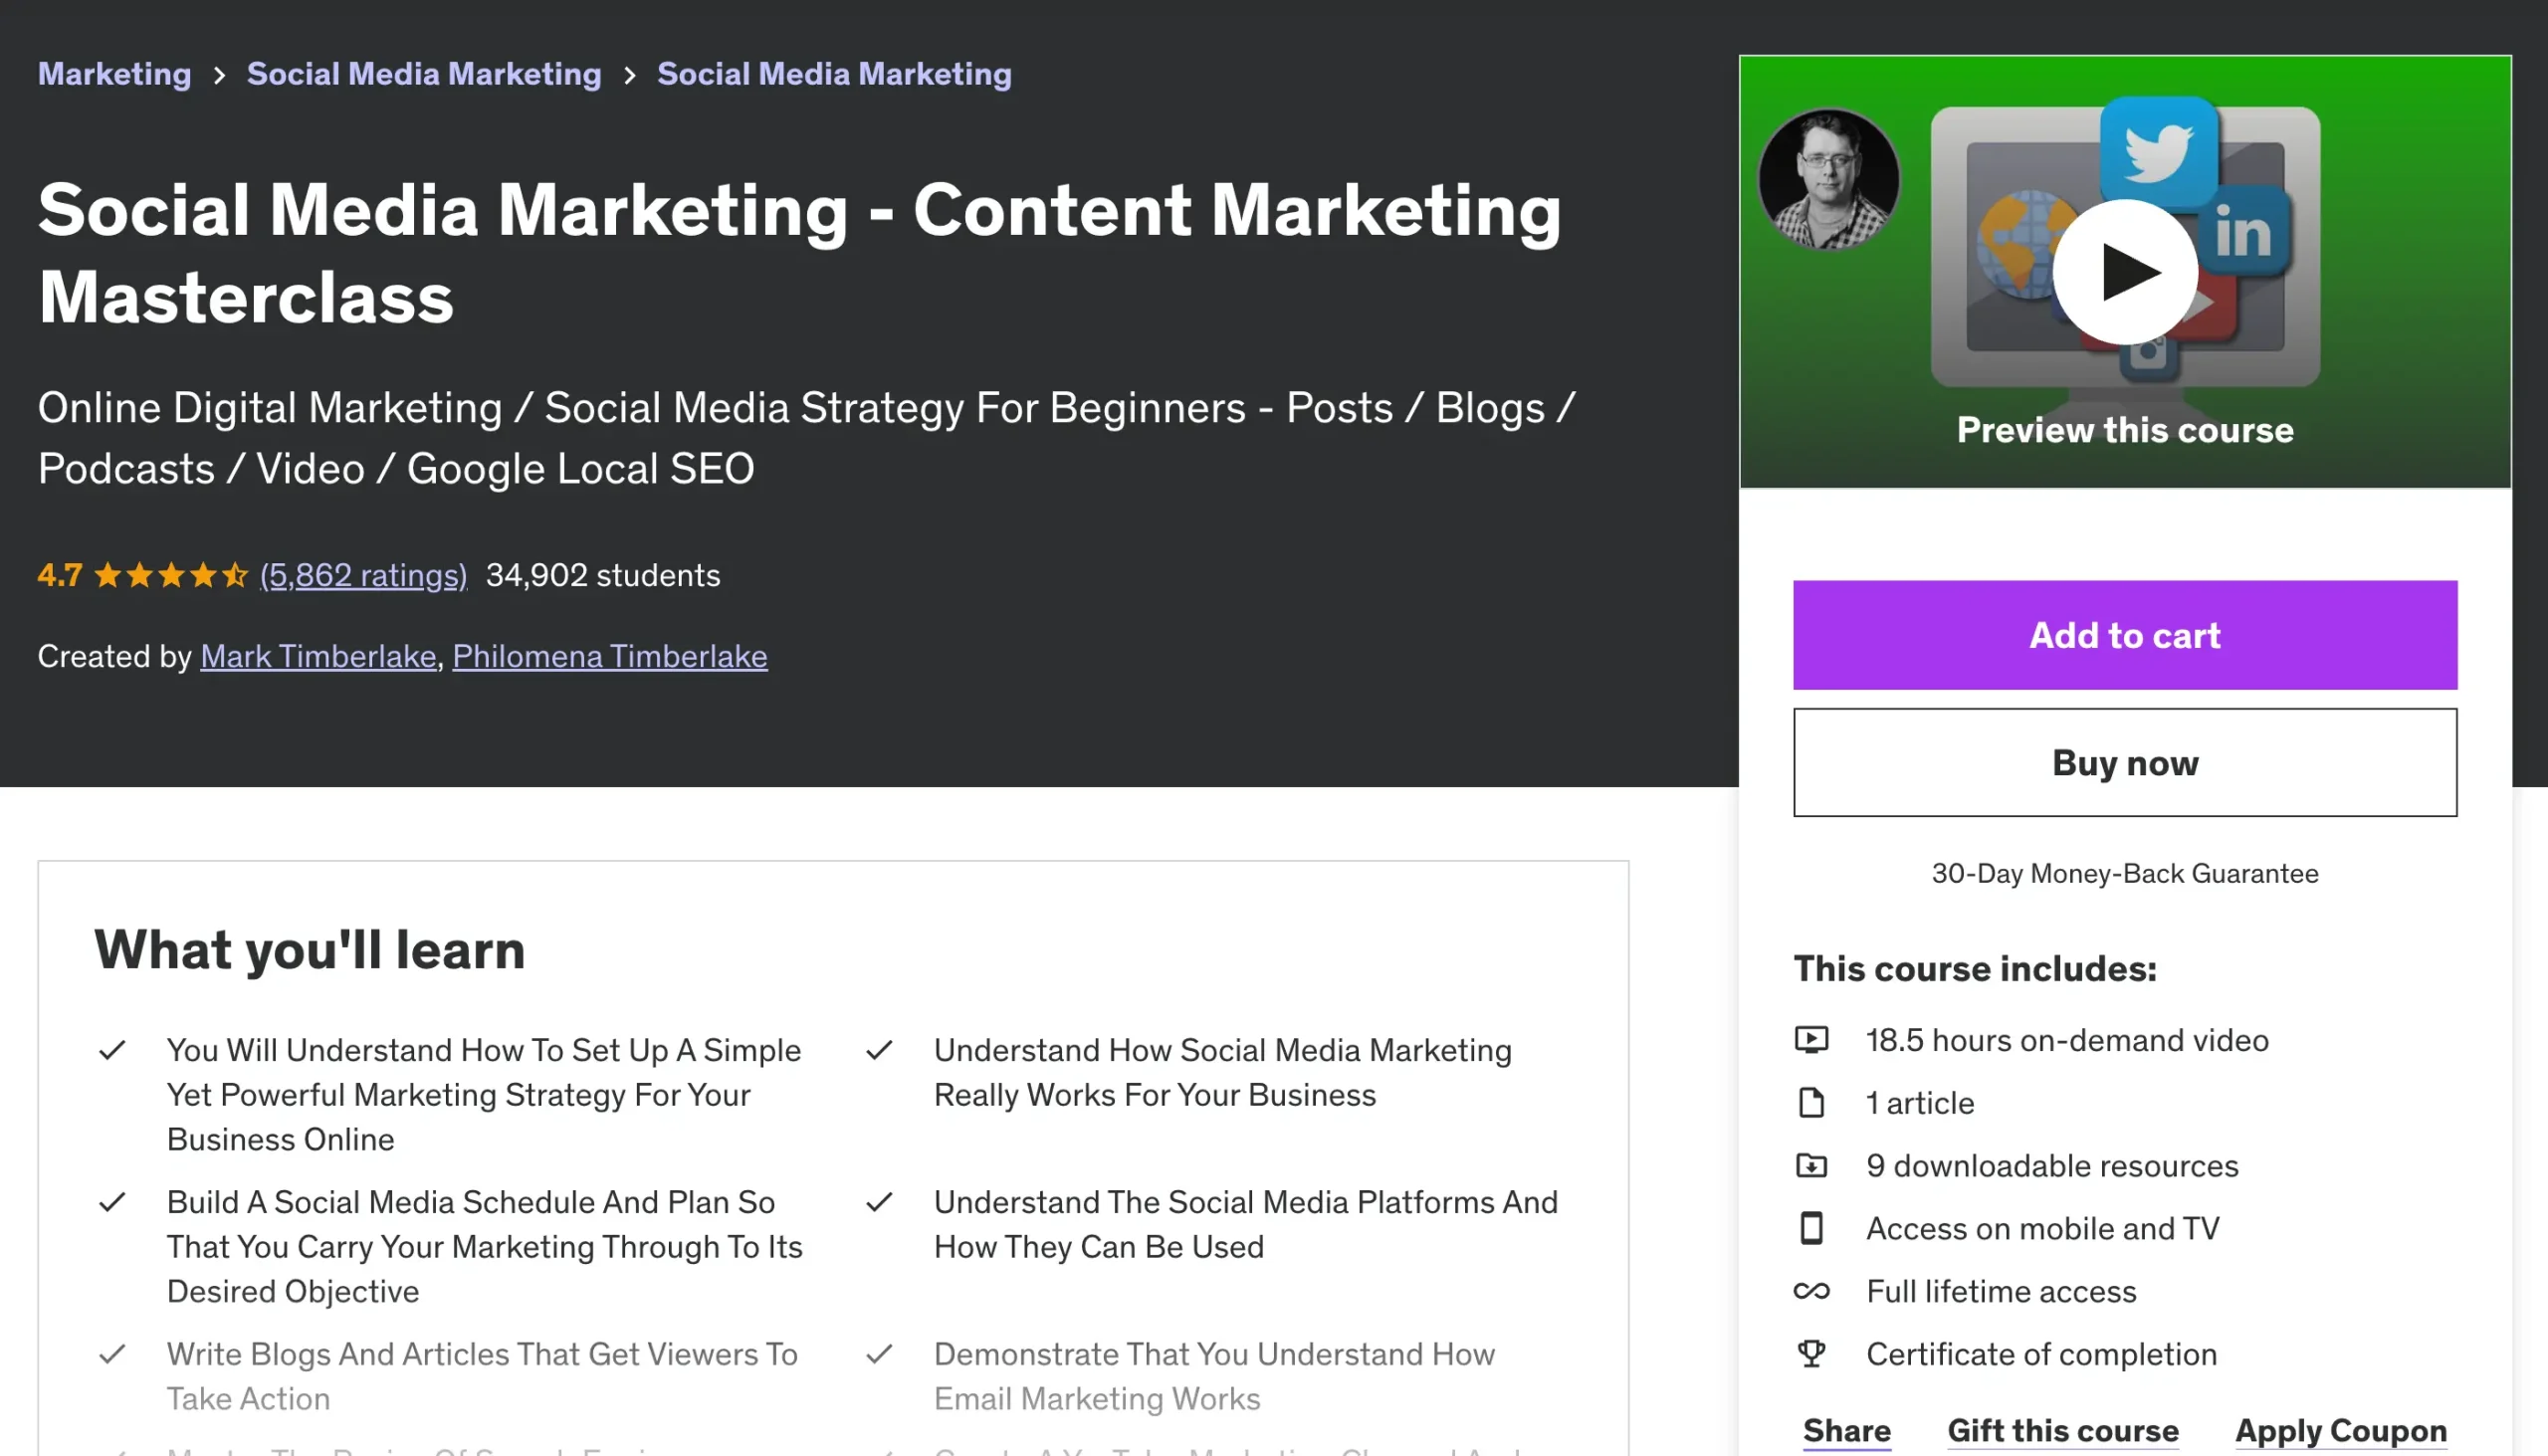Click the on-demand video icon
Screen dimensions: 2548x1456
point(1811,1040)
